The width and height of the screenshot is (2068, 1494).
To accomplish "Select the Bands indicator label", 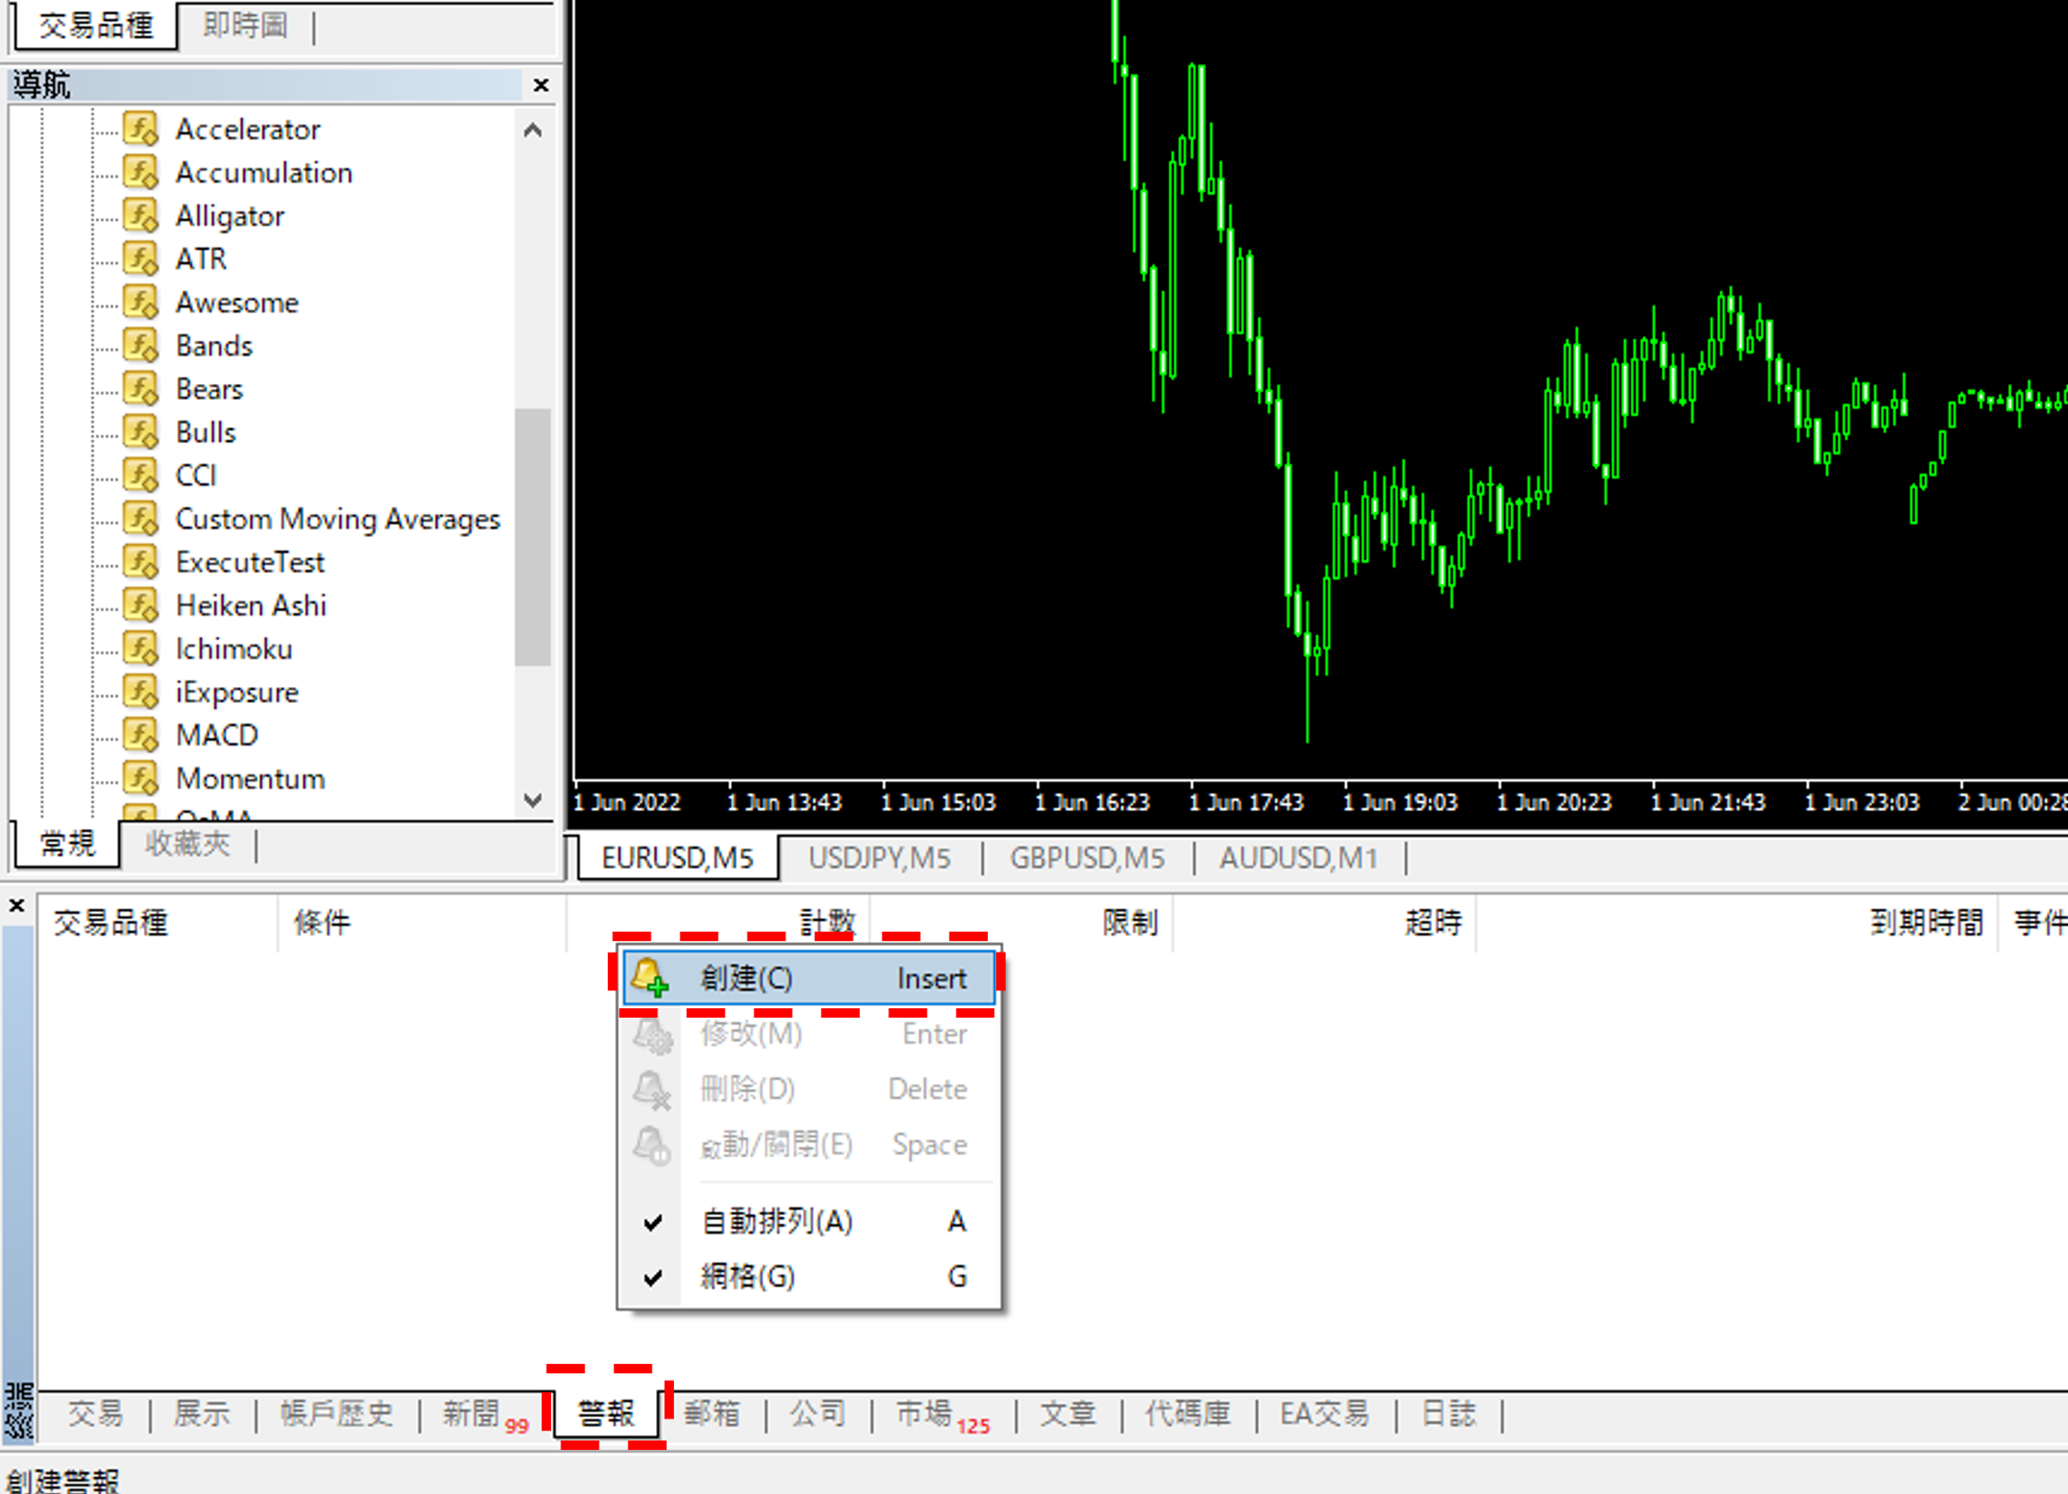I will coord(214,345).
